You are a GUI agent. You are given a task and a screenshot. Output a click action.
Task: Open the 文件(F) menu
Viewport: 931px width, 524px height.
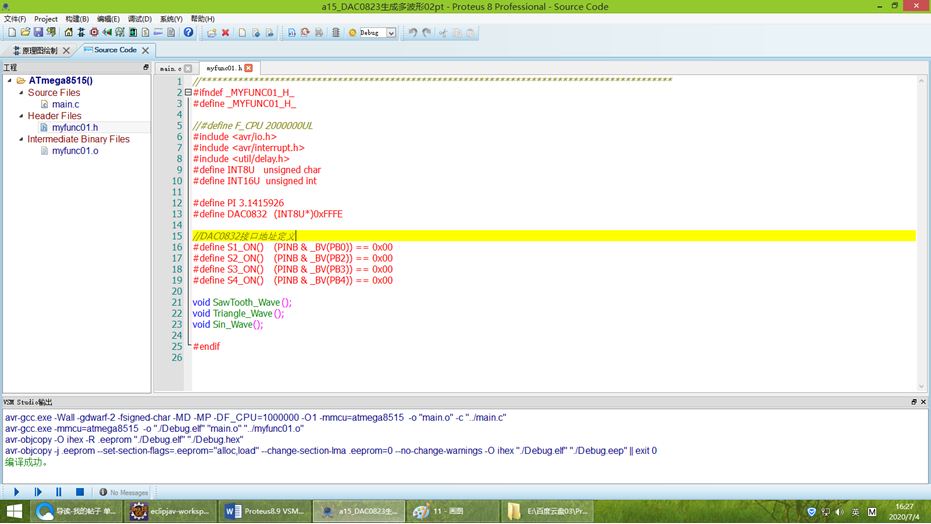click(15, 19)
